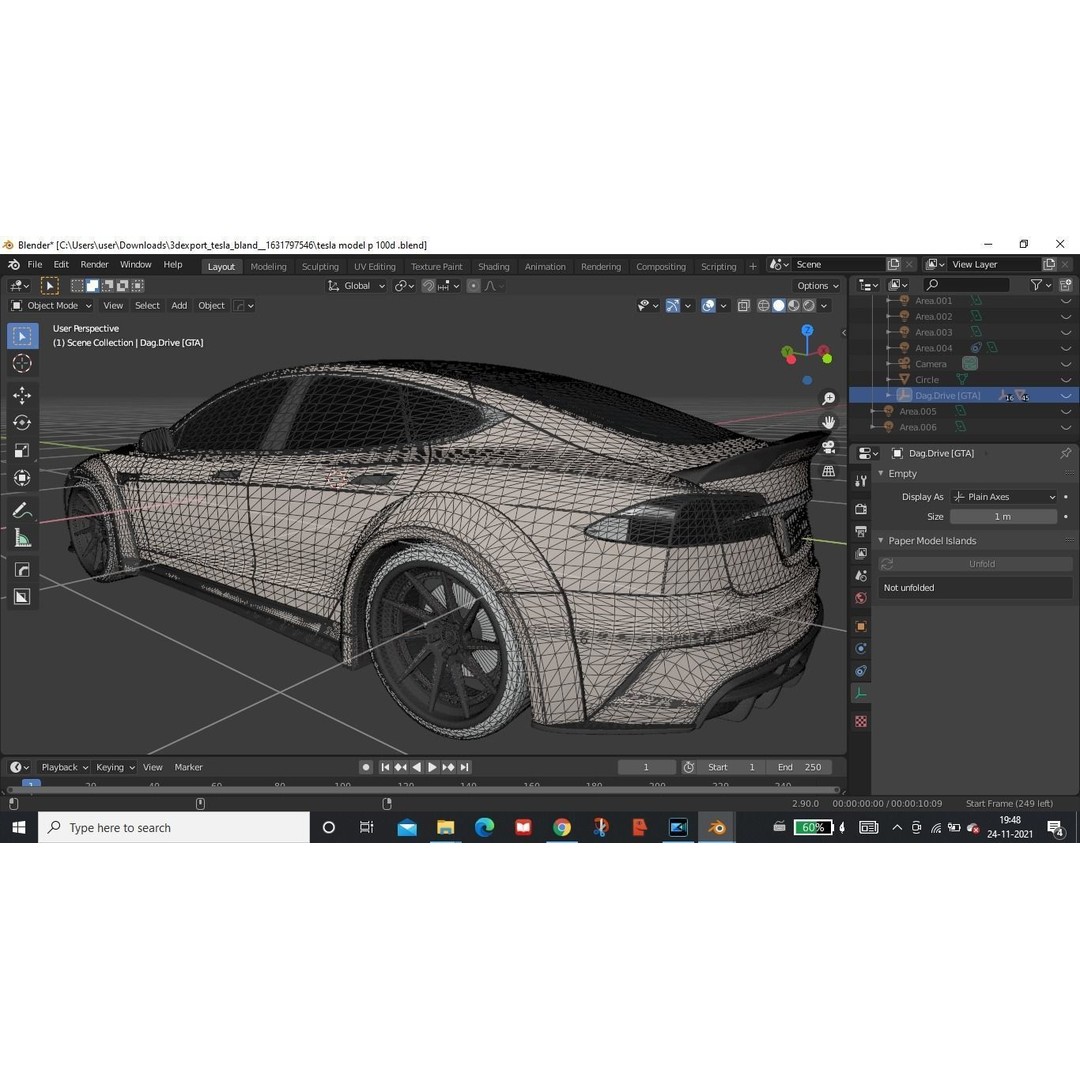Screen dimensions: 1080x1080
Task: Open the Tool properties tab
Action: [861, 481]
